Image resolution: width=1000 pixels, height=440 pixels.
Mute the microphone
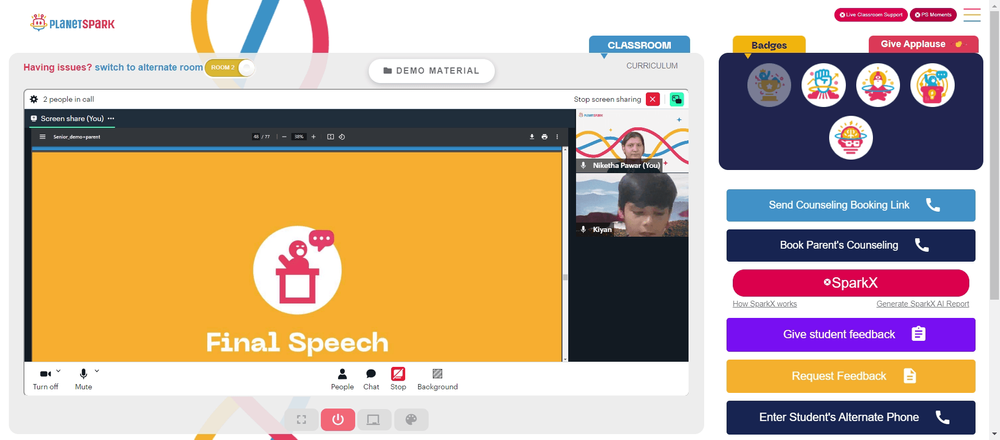click(84, 379)
